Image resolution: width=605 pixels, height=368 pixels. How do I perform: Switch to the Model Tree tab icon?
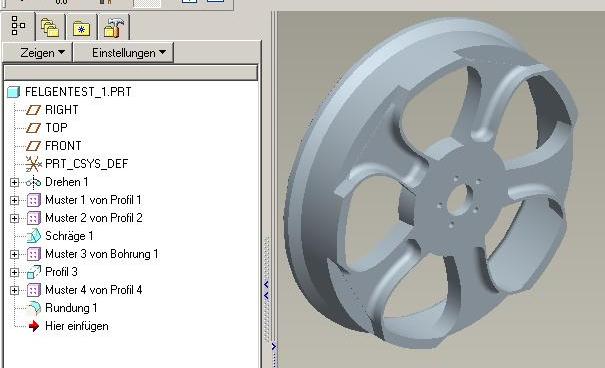[18, 26]
